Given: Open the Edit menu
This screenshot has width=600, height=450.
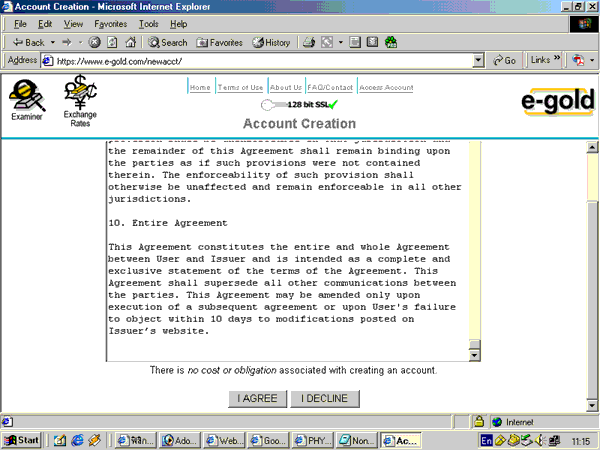Looking at the screenshot, I should [x=45, y=24].
